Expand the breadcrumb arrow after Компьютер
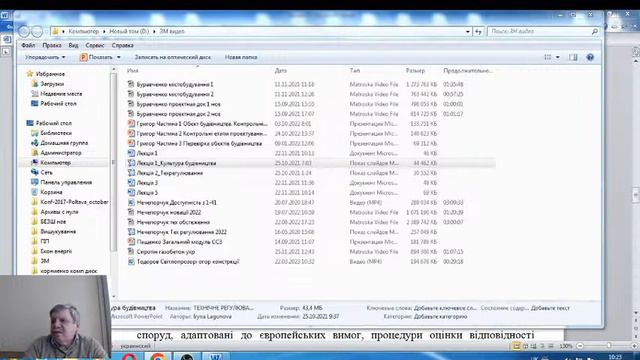The width and height of the screenshot is (640, 360). coord(104,31)
